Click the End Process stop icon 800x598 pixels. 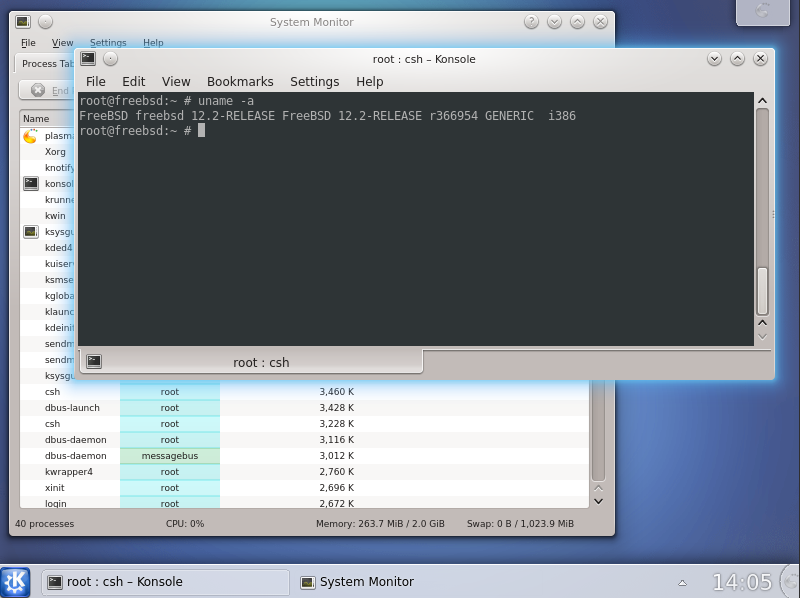[x=38, y=90]
